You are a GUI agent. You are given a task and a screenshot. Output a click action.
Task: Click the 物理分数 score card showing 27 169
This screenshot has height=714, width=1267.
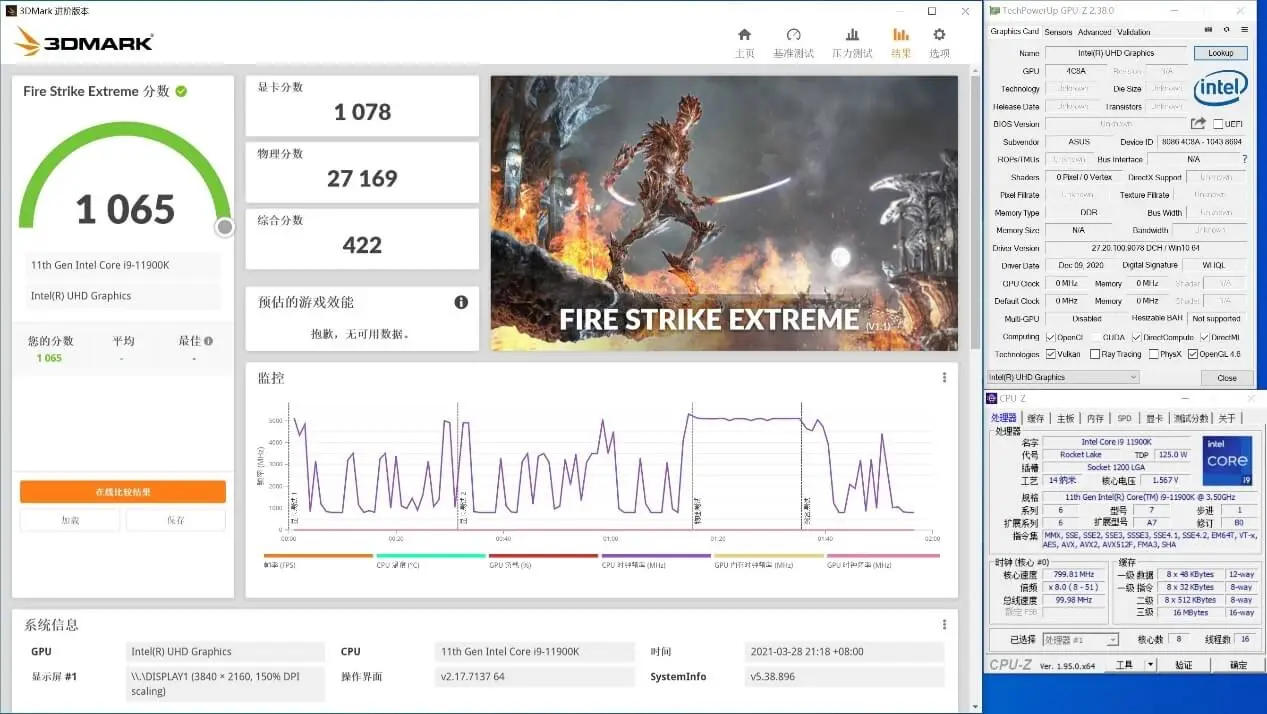[x=362, y=171]
